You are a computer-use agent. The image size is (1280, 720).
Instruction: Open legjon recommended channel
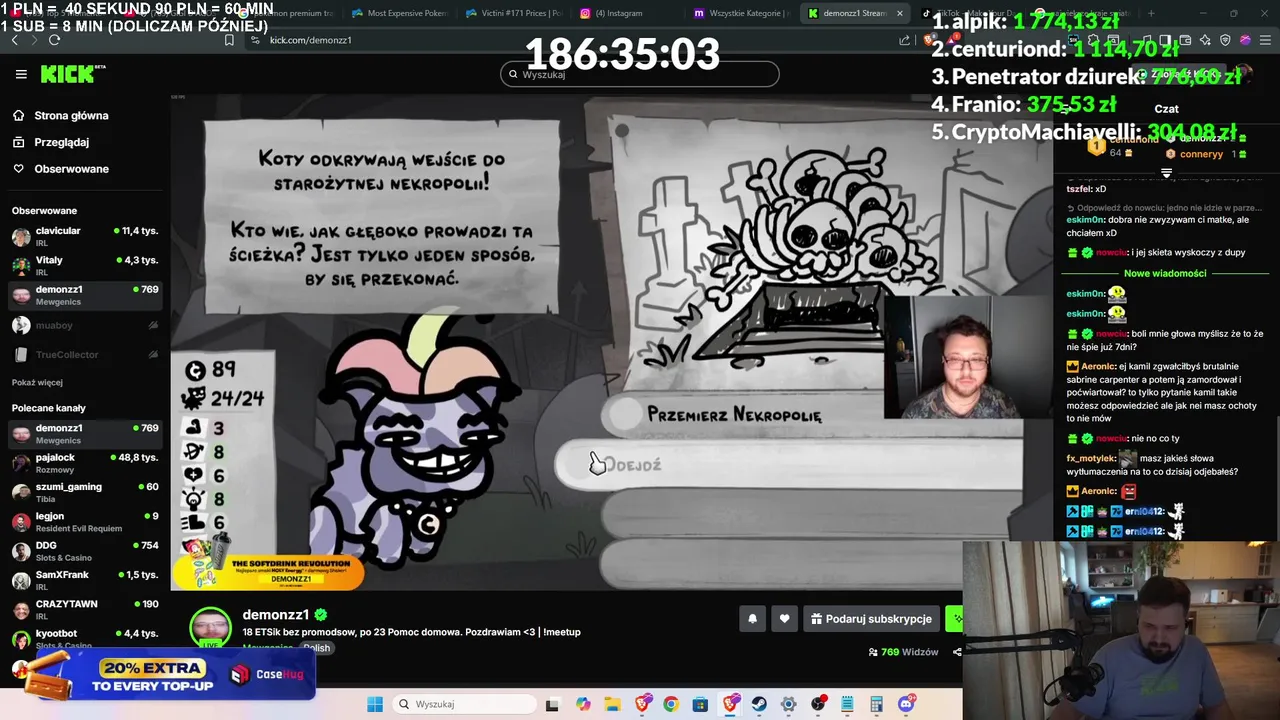(x=85, y=521)
